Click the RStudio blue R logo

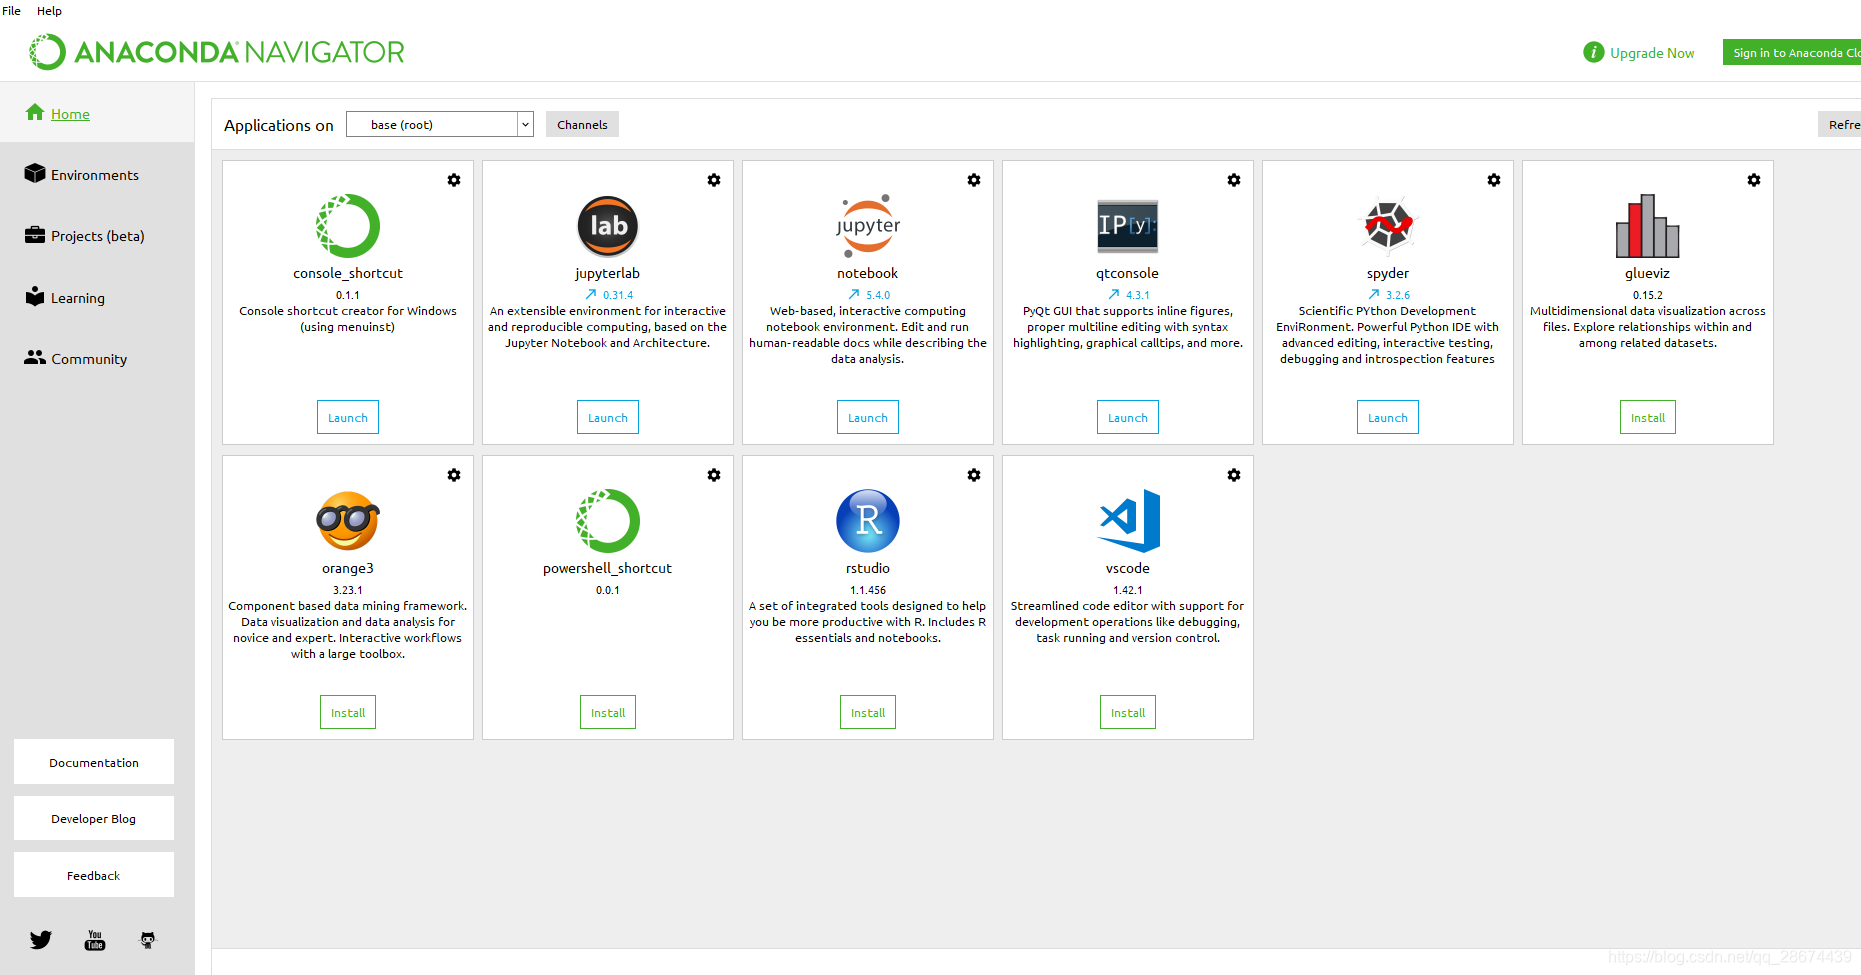point(868,521)
